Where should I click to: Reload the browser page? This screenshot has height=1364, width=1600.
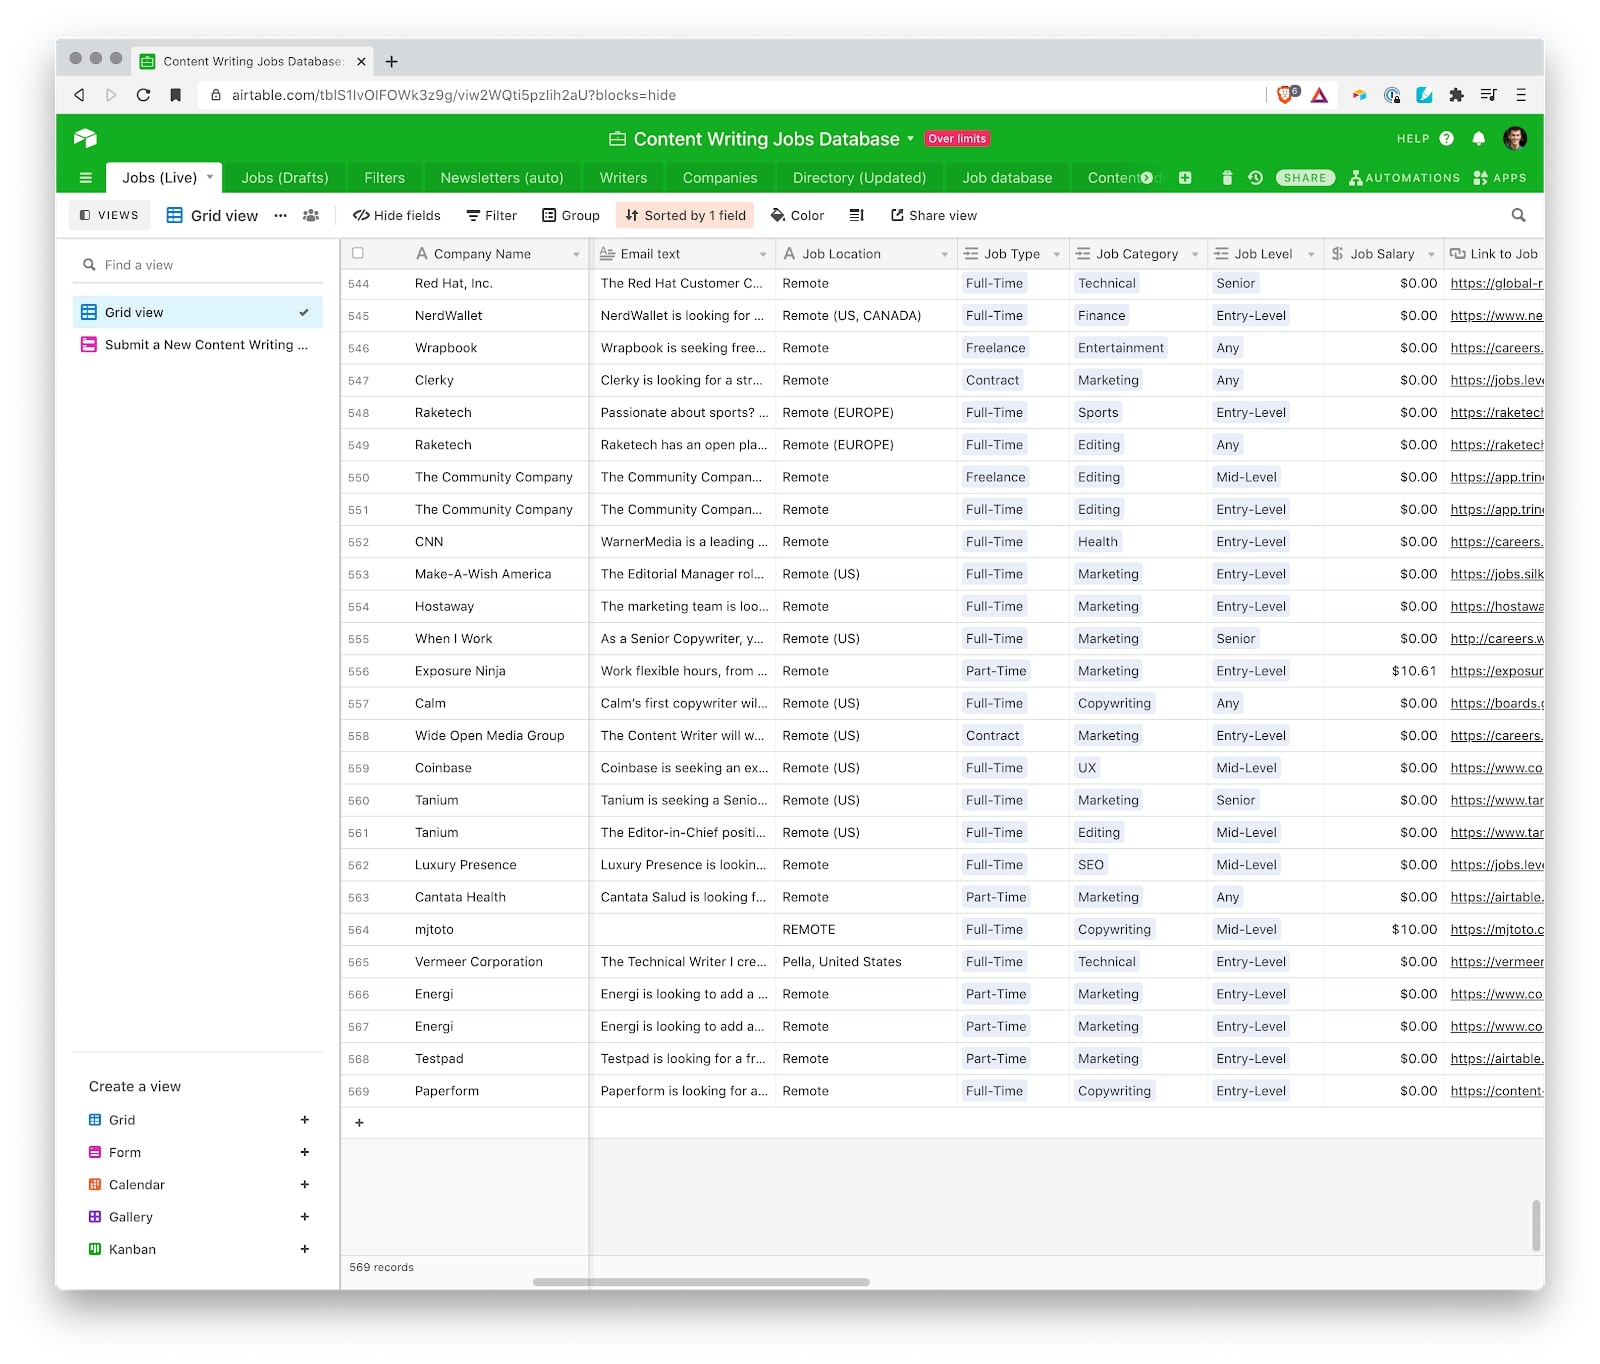coord(143,95)
